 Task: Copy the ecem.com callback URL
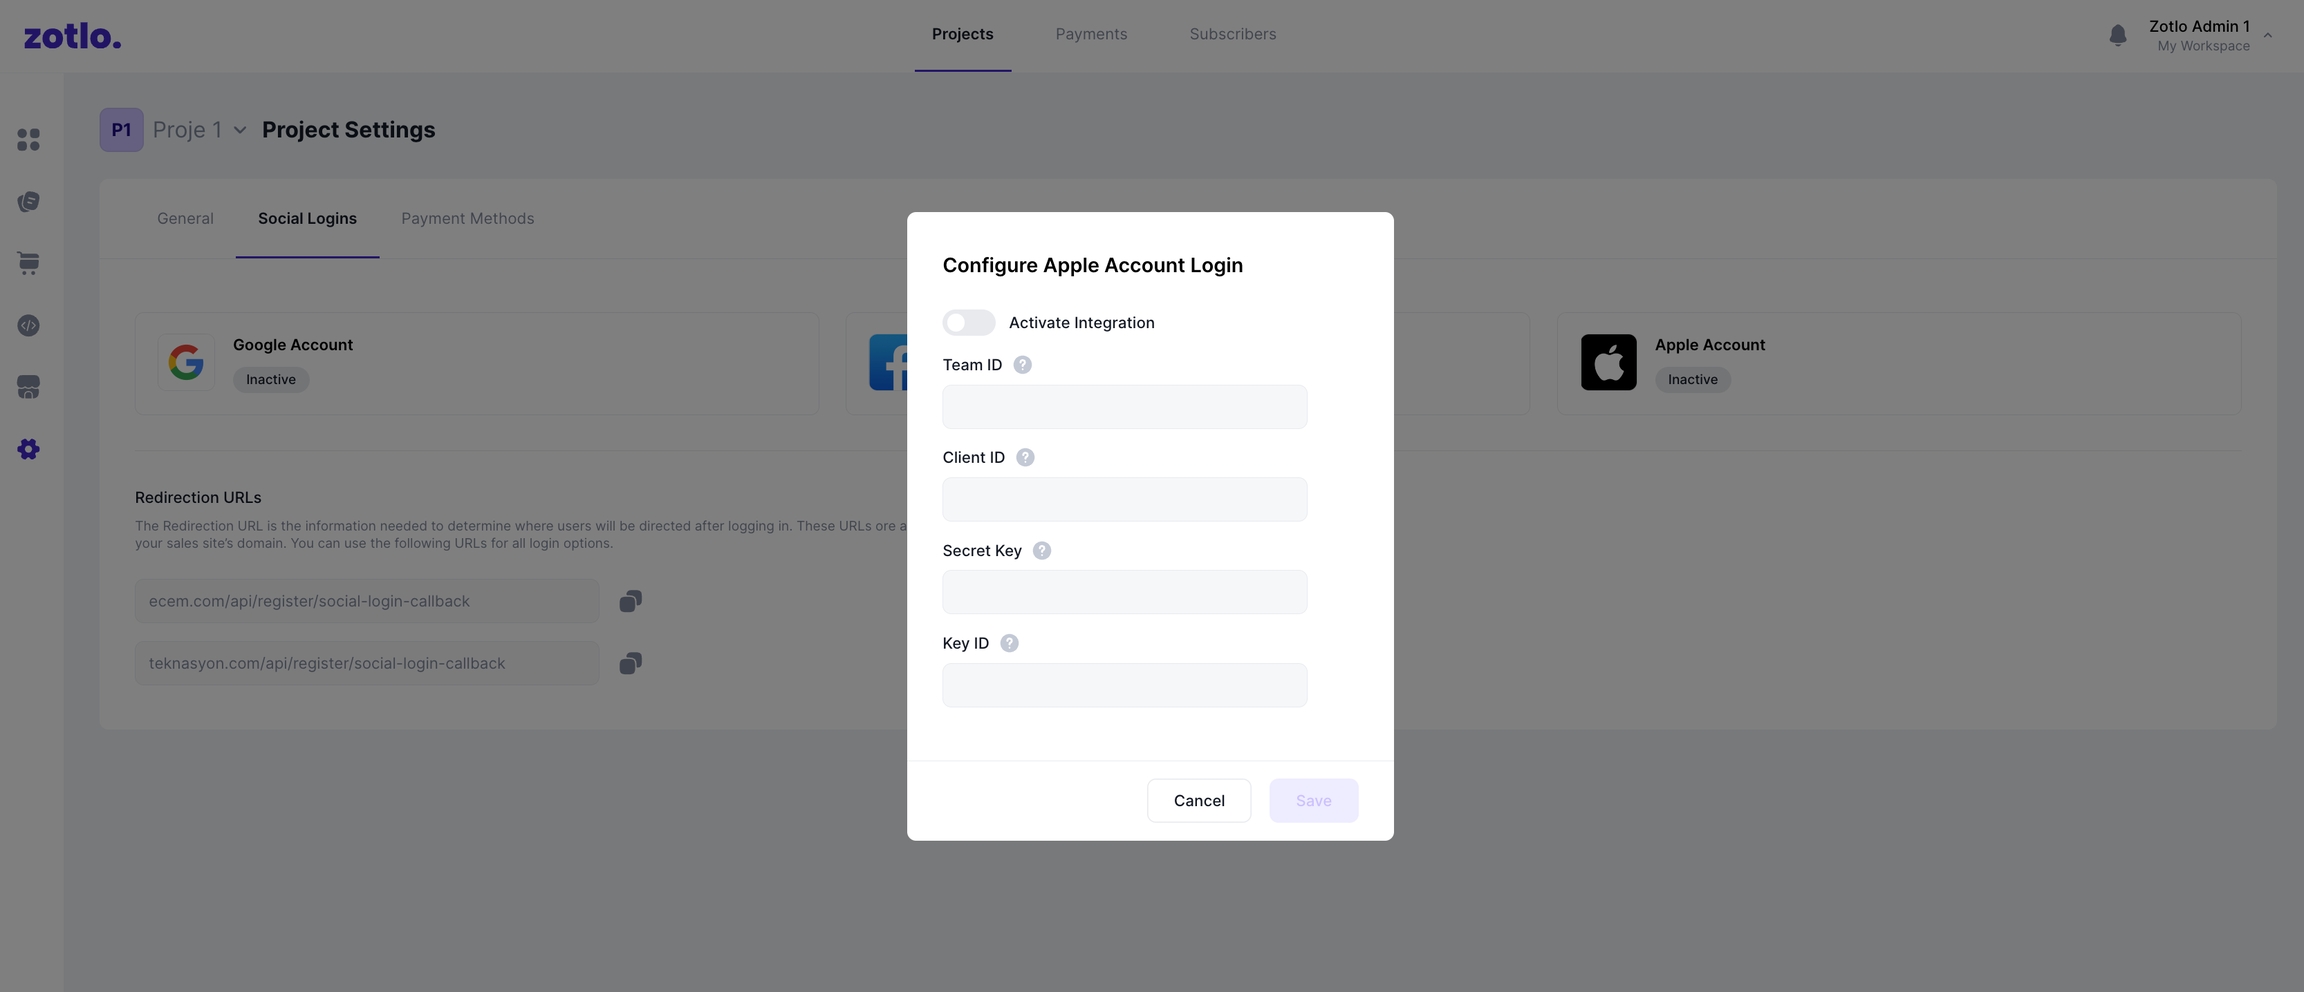pos(630,601)
